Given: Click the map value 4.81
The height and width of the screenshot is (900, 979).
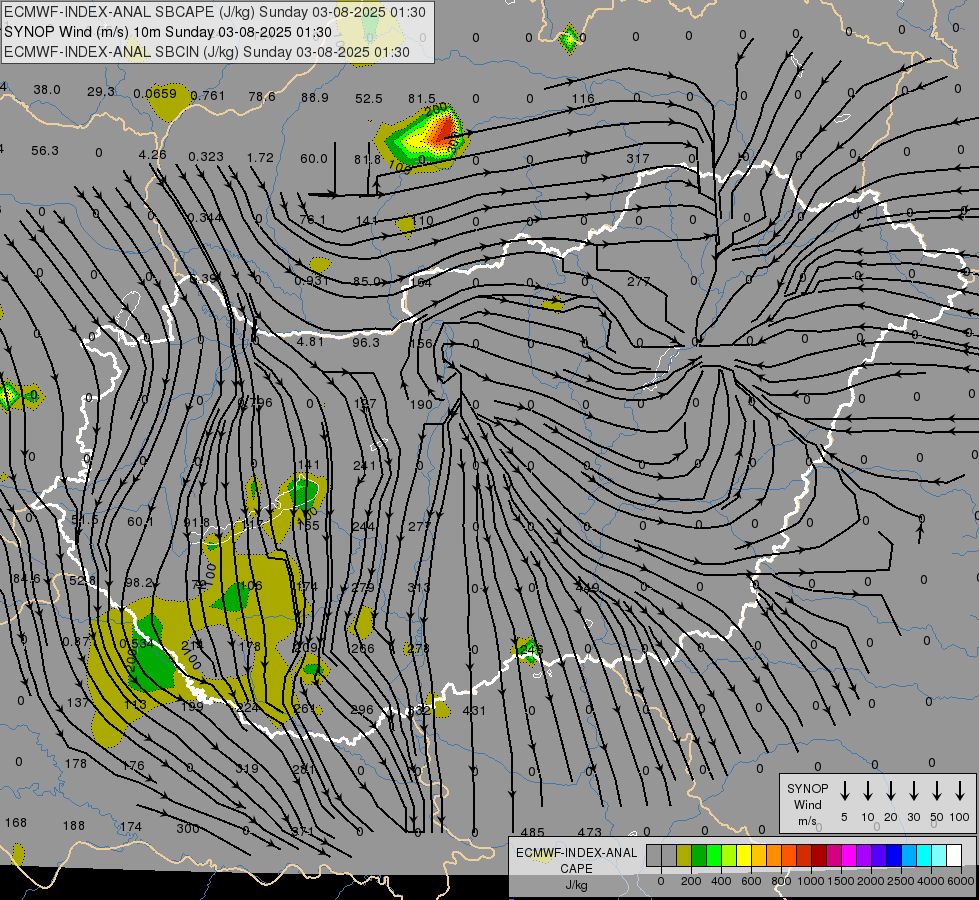Looking at the screenshot, I should coord(310,342).
